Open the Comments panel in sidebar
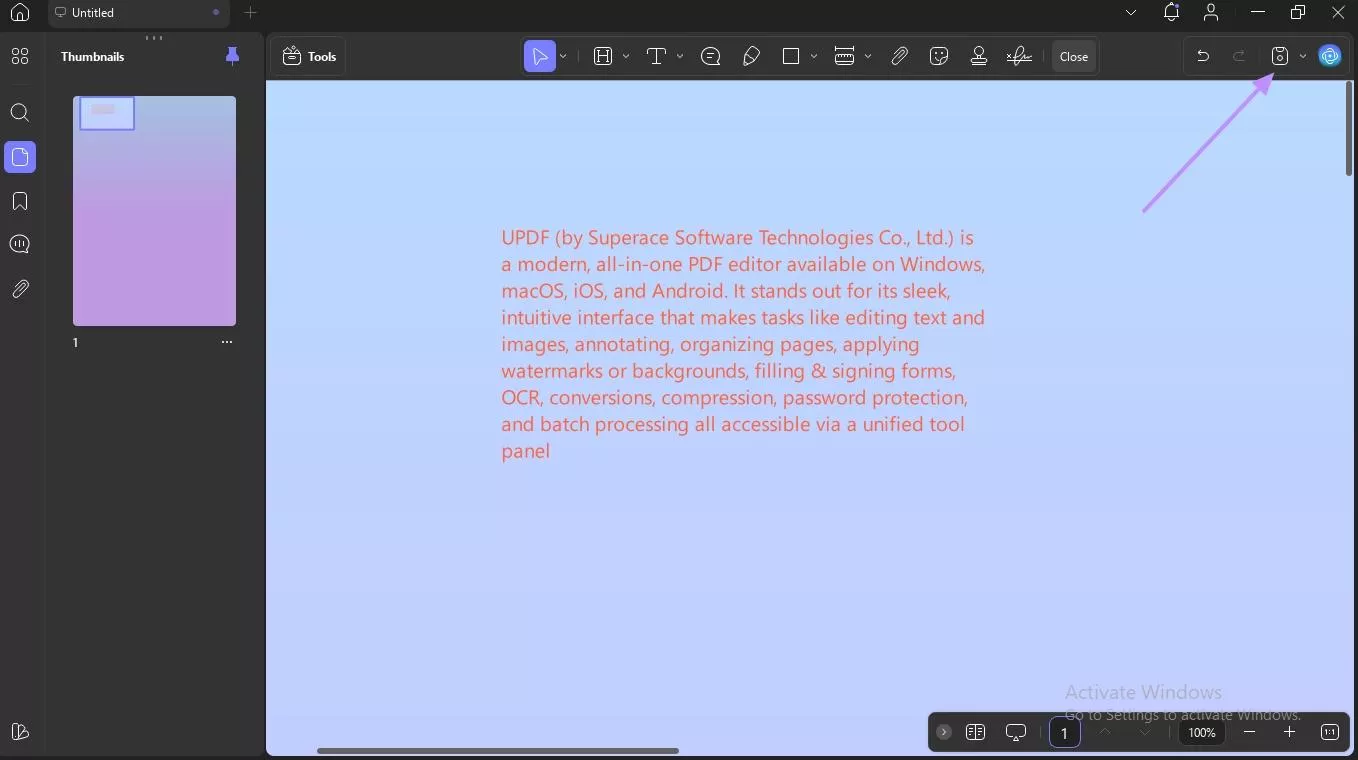This screenshot has width=1358, height=760. pos(20,244)
